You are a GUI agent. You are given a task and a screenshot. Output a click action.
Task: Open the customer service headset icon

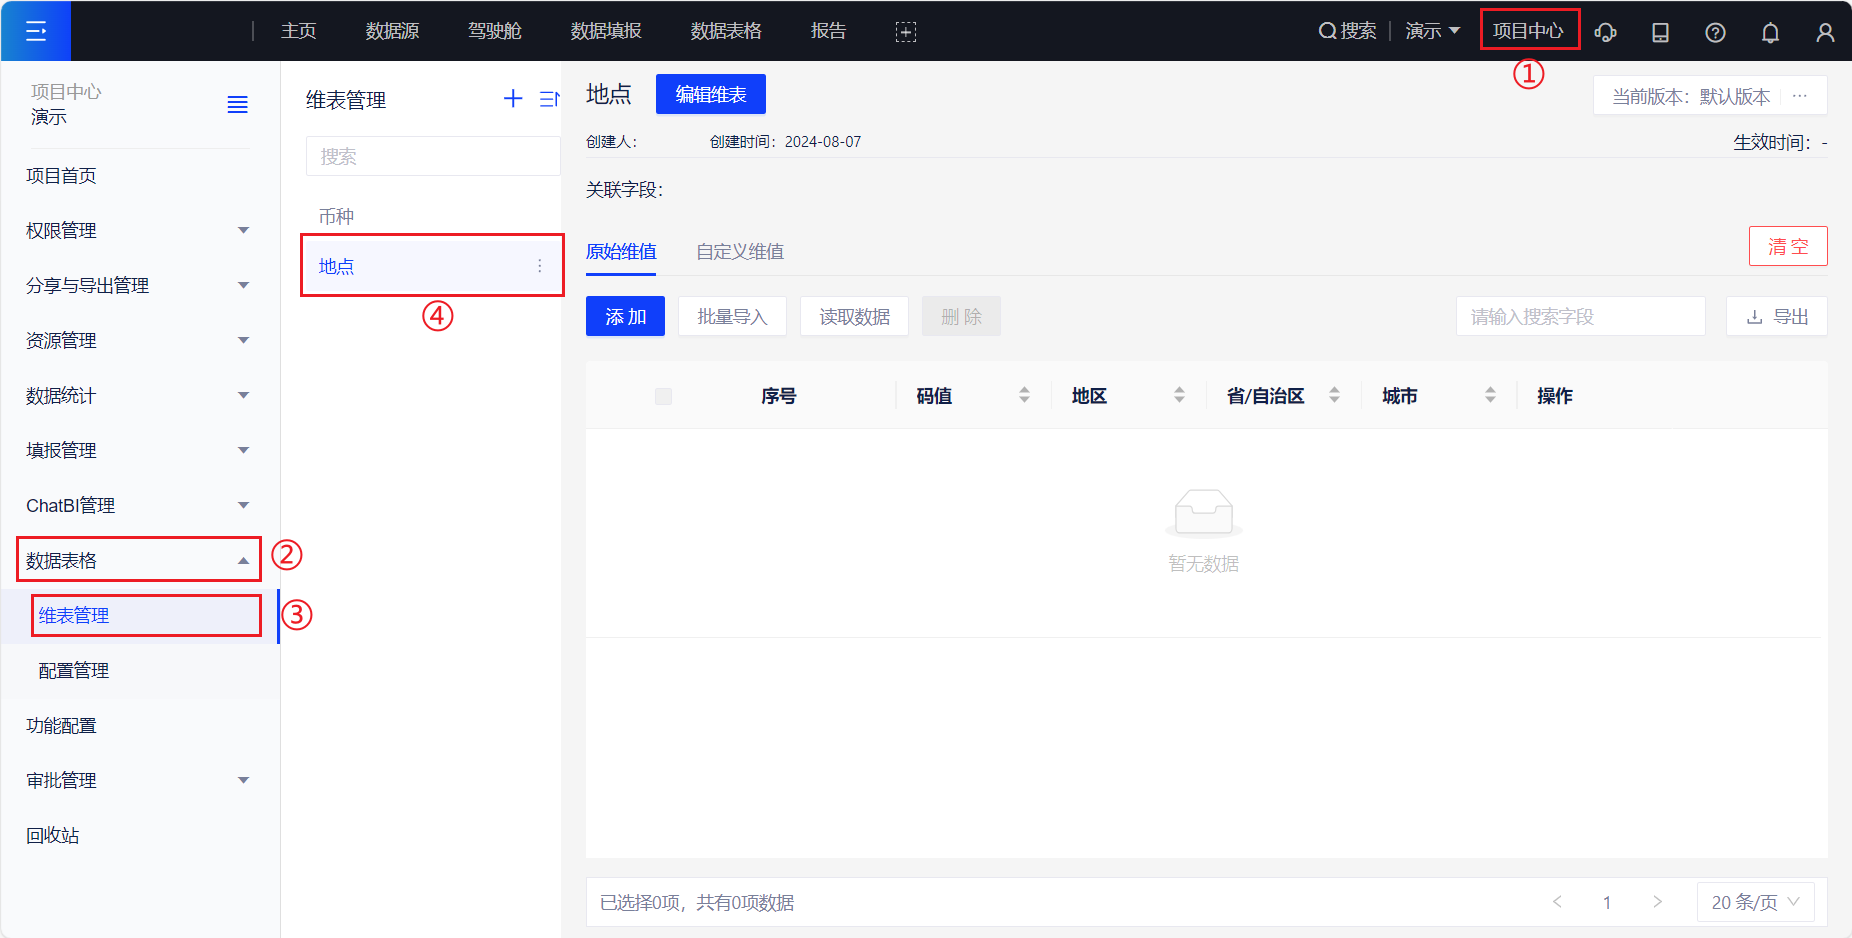coord(1605,32)
